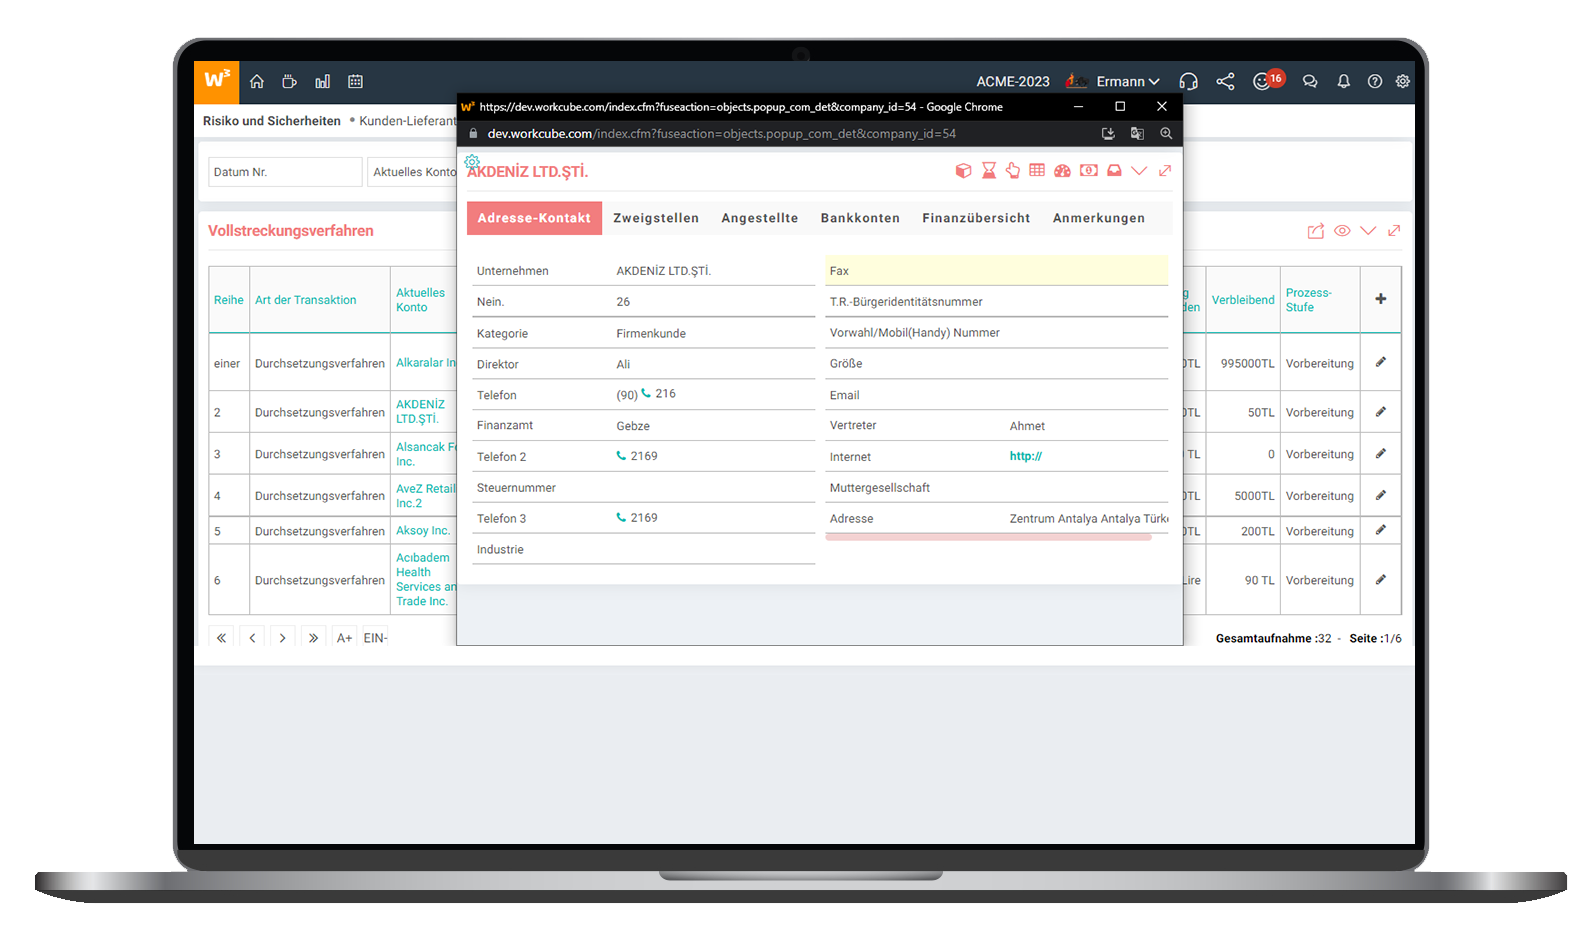
Task: Edit the row with 50TL remaining
Action: click(1381, 411)
